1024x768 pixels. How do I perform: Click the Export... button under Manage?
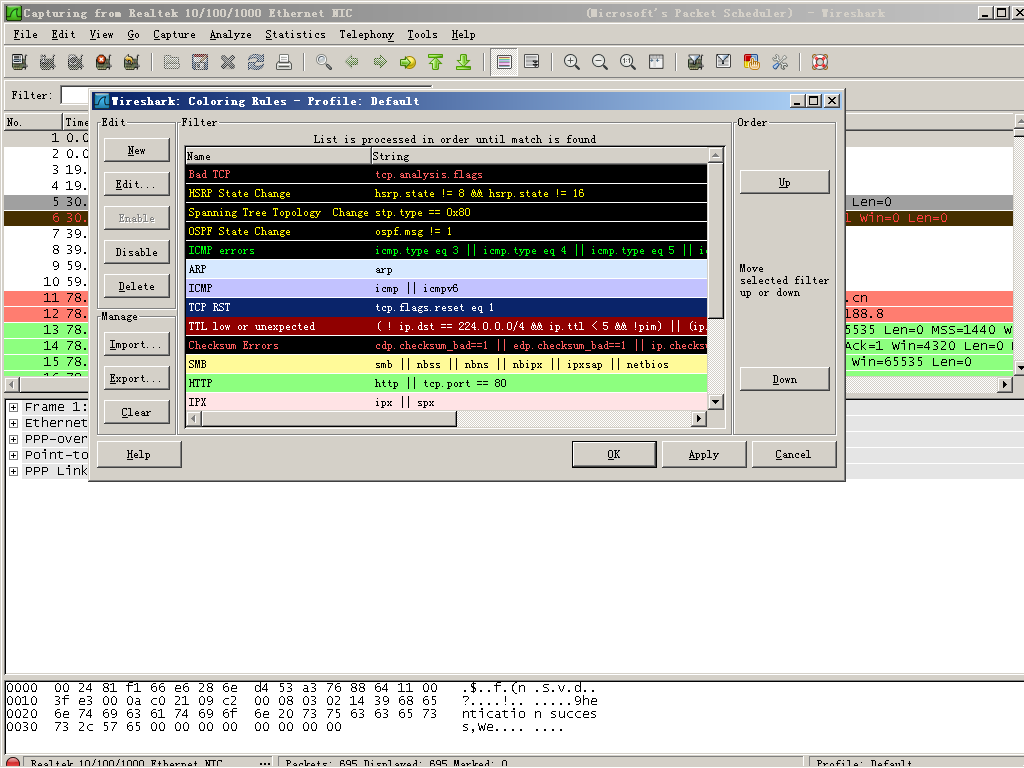(137, 379)
